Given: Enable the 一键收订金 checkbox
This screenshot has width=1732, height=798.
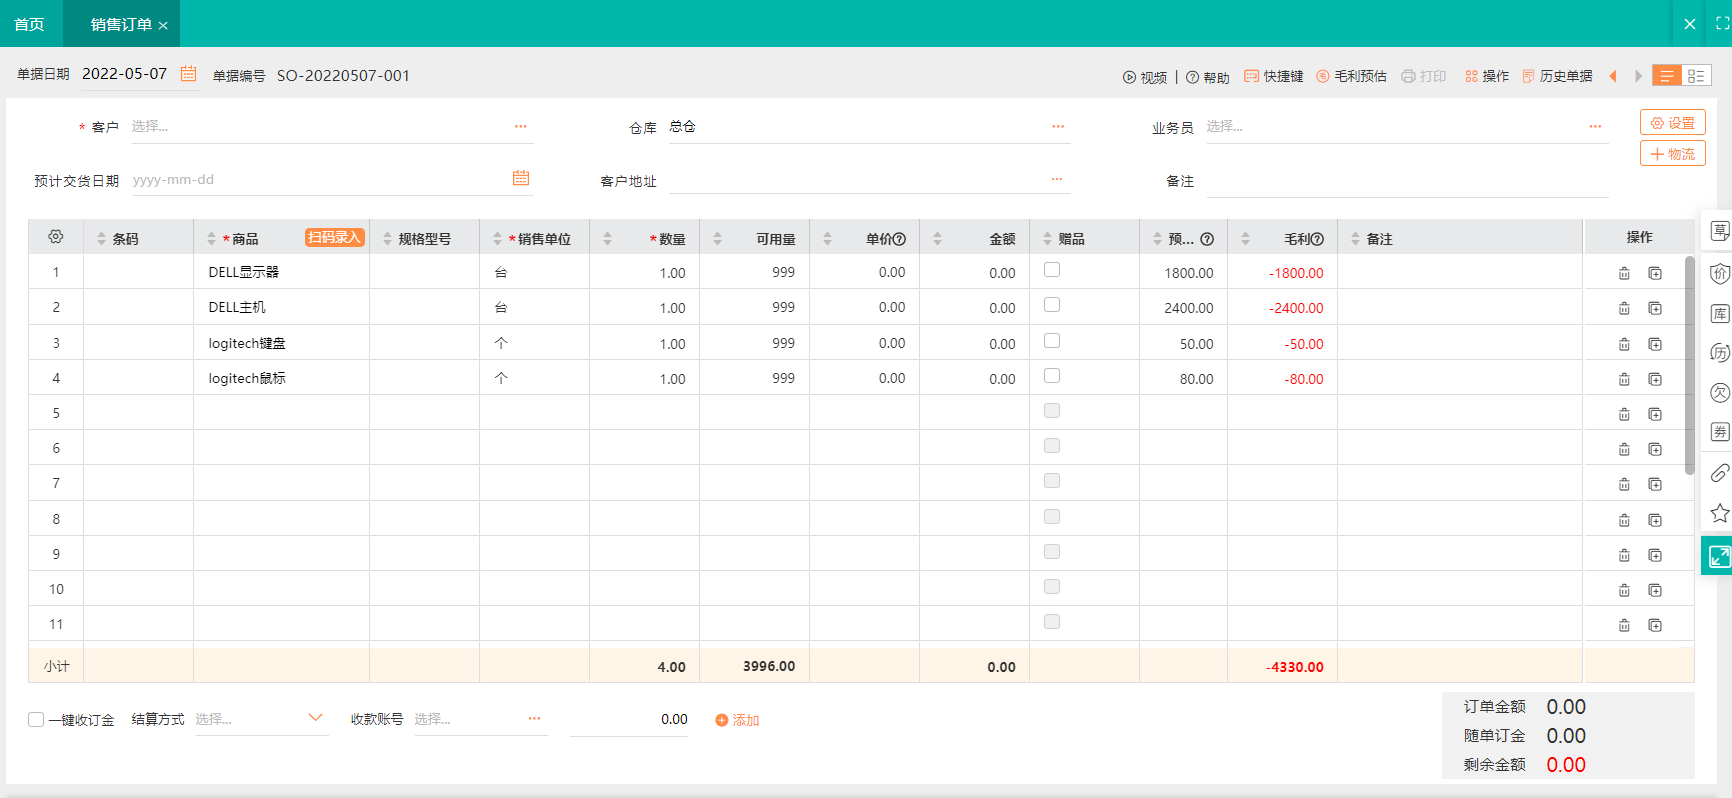Looking at the screenshot, I should coord(36,720).
